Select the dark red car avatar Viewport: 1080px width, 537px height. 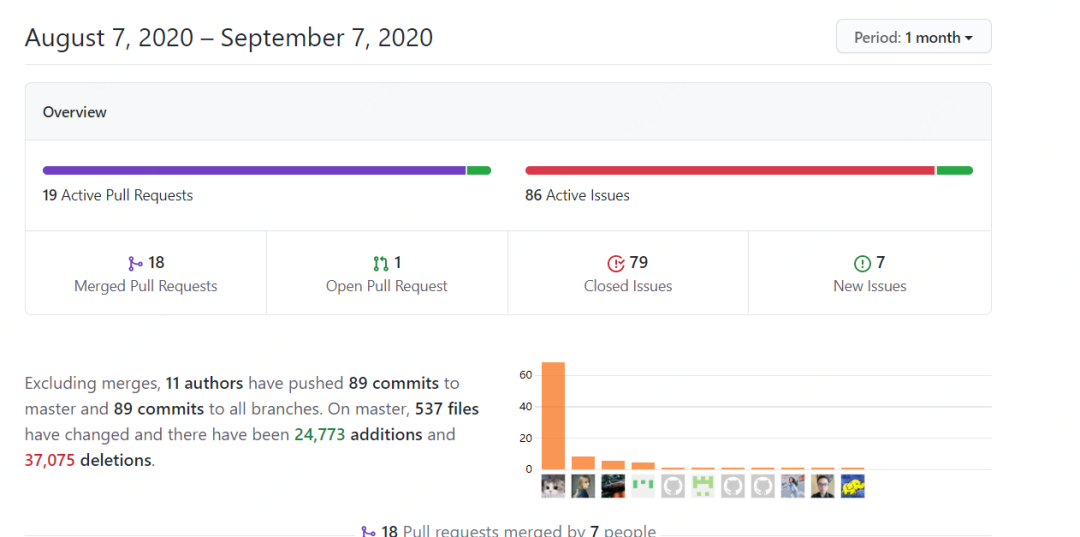point(613,486)
